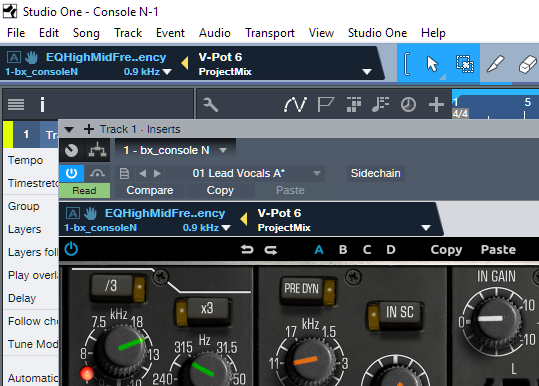This screenshot has height=386, width=539.
Task: Open 0.9 kHz dropdown in plugin parameter bar
Action: point(226,228)
